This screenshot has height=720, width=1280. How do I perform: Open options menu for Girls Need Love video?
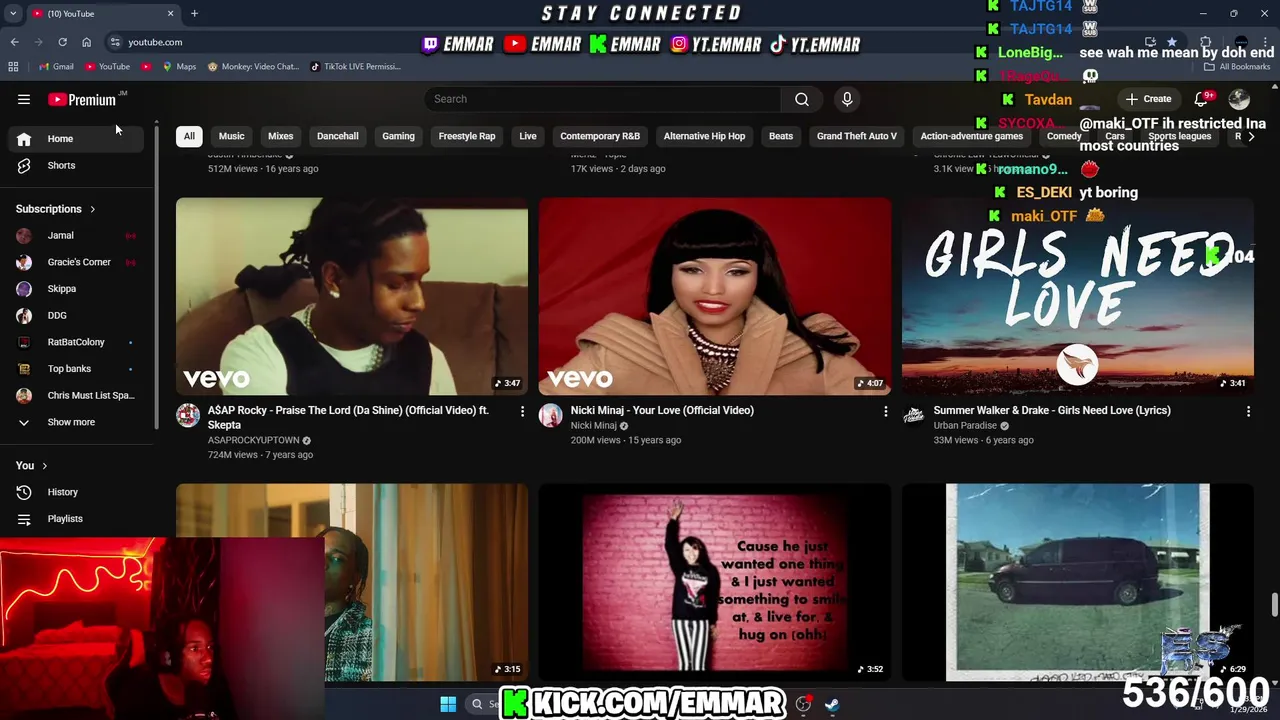(x=1248, y=411)
